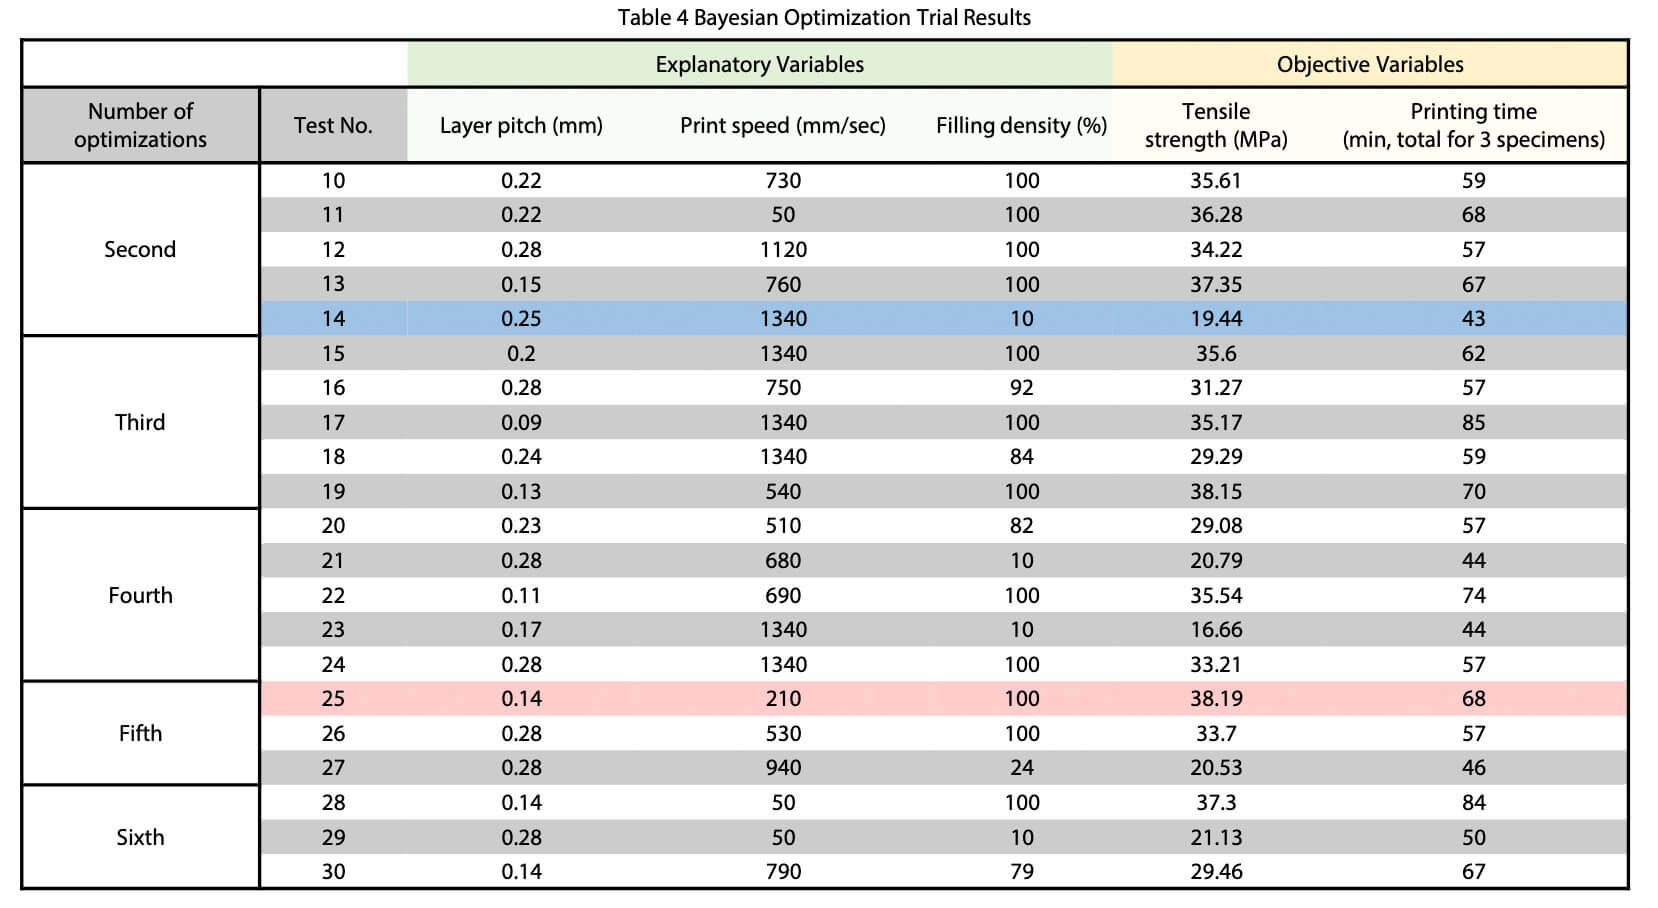The image size is (1658, 908).
Task: Select the "Fourth" optimization group cell
Action: click(140, 595)
